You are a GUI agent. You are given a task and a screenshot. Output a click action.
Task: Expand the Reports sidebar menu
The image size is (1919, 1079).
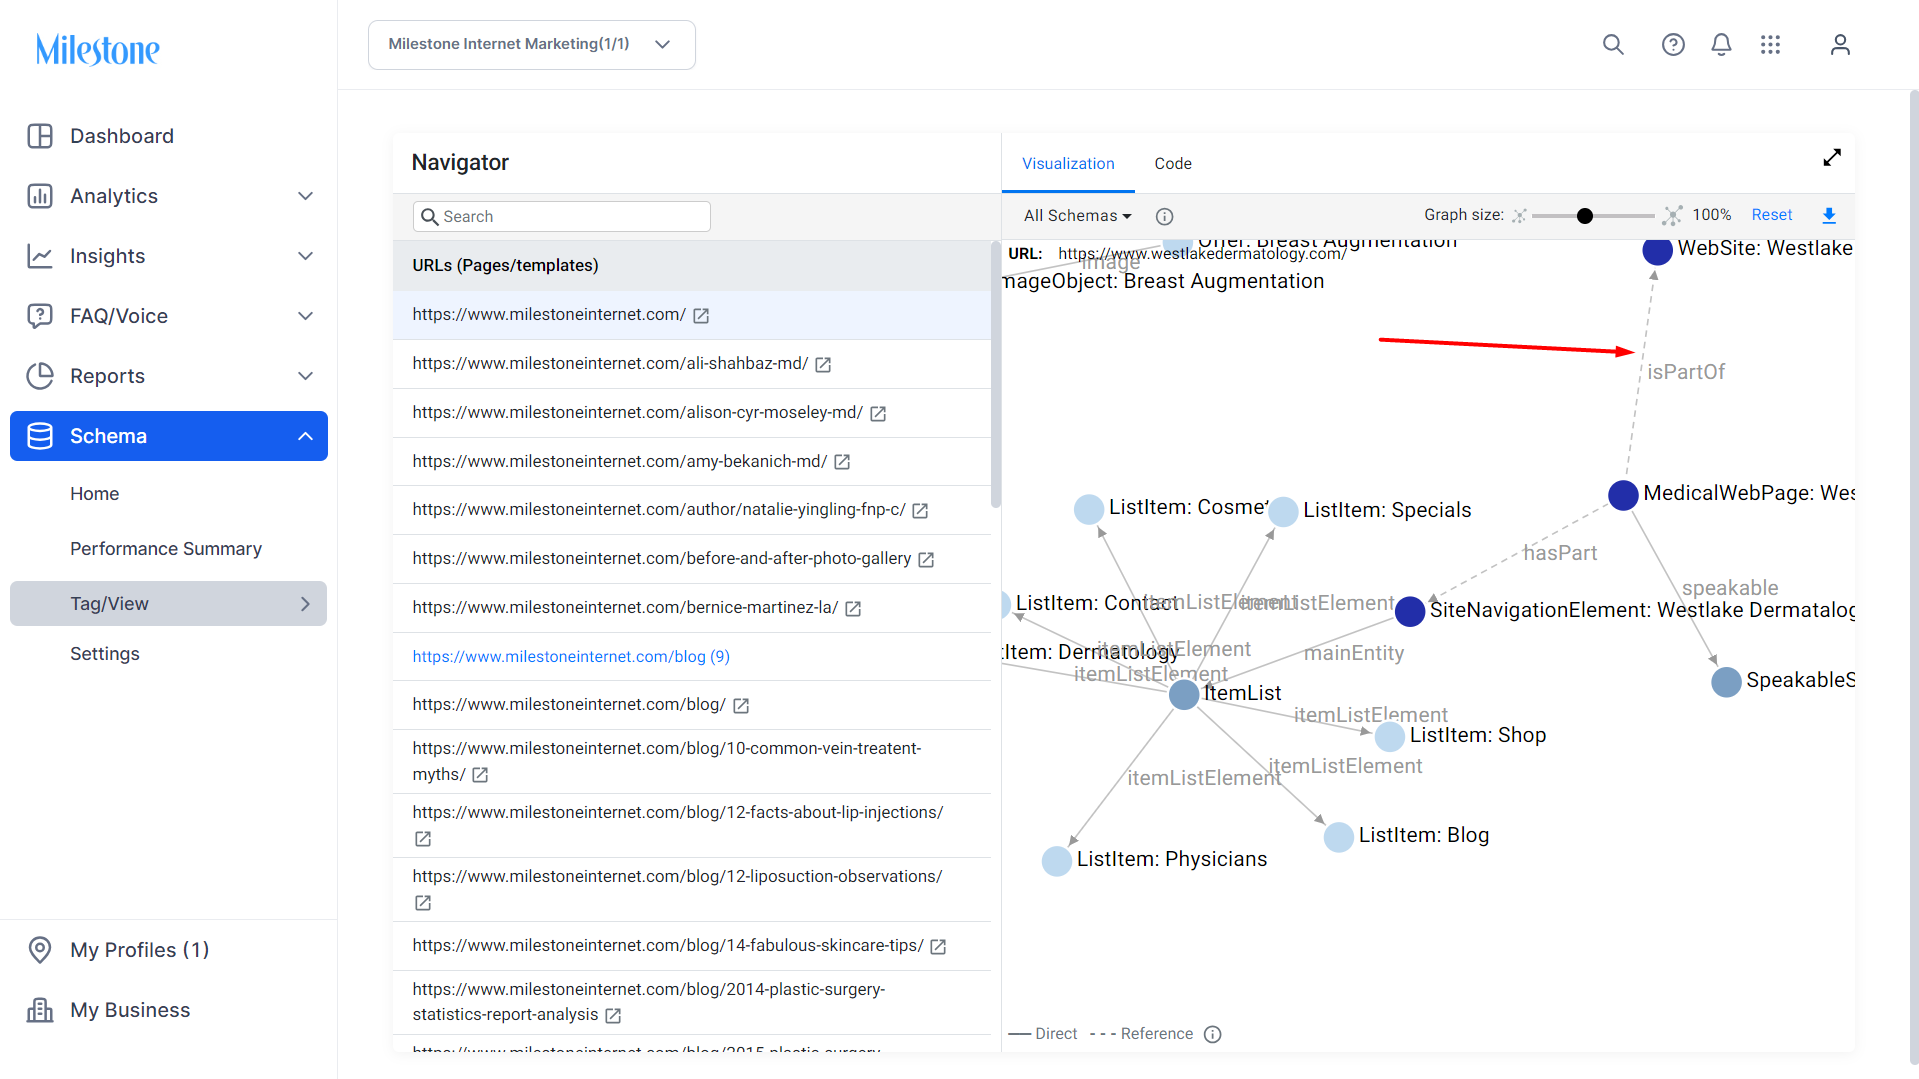coord(306,376)
